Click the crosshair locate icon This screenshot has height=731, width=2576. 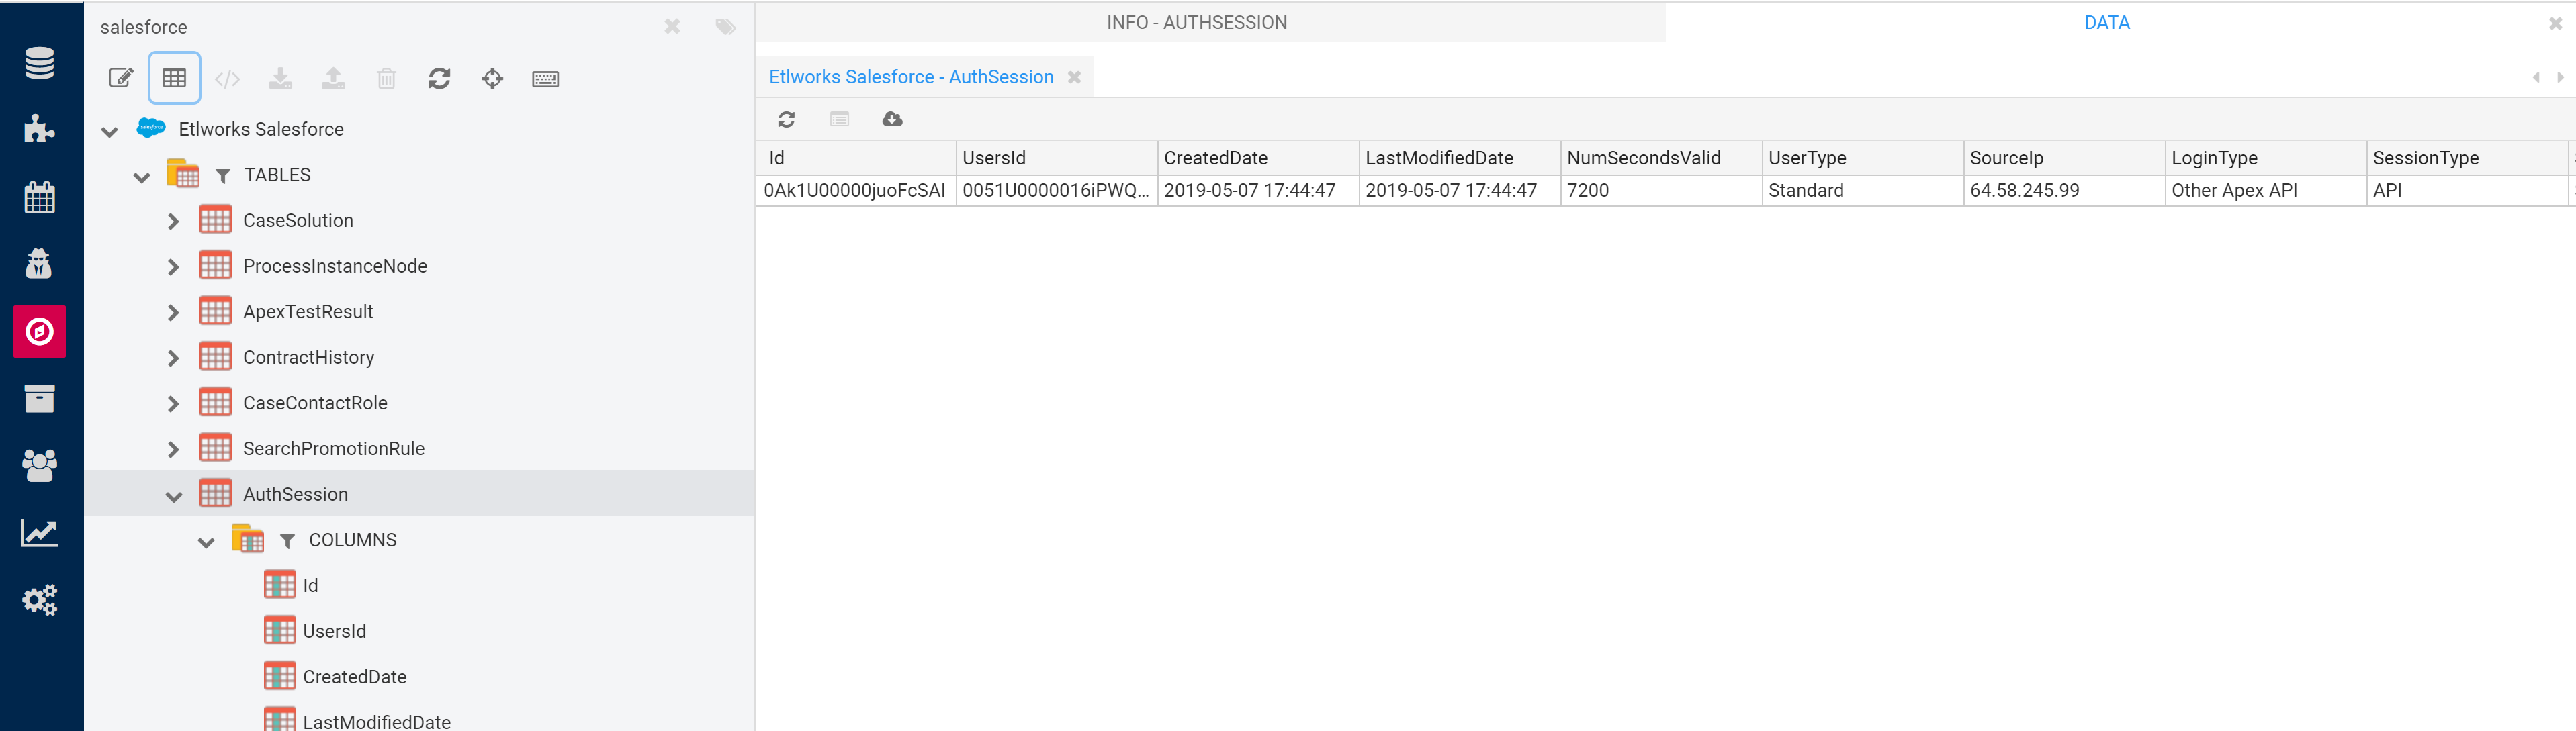[492, 78]
